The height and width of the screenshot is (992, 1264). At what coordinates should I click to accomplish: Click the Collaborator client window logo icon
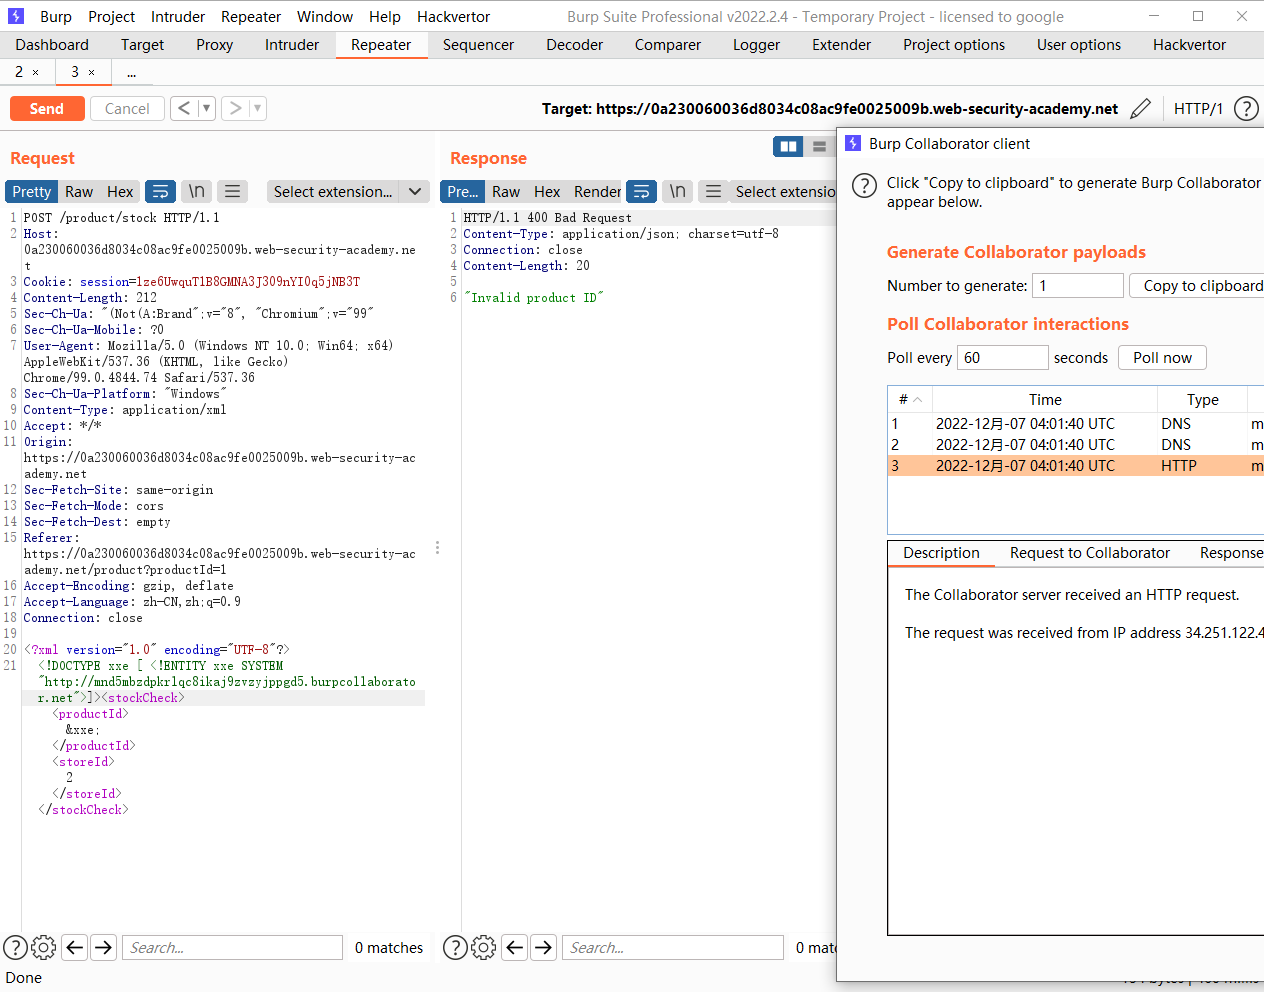(x=853, y=143)
